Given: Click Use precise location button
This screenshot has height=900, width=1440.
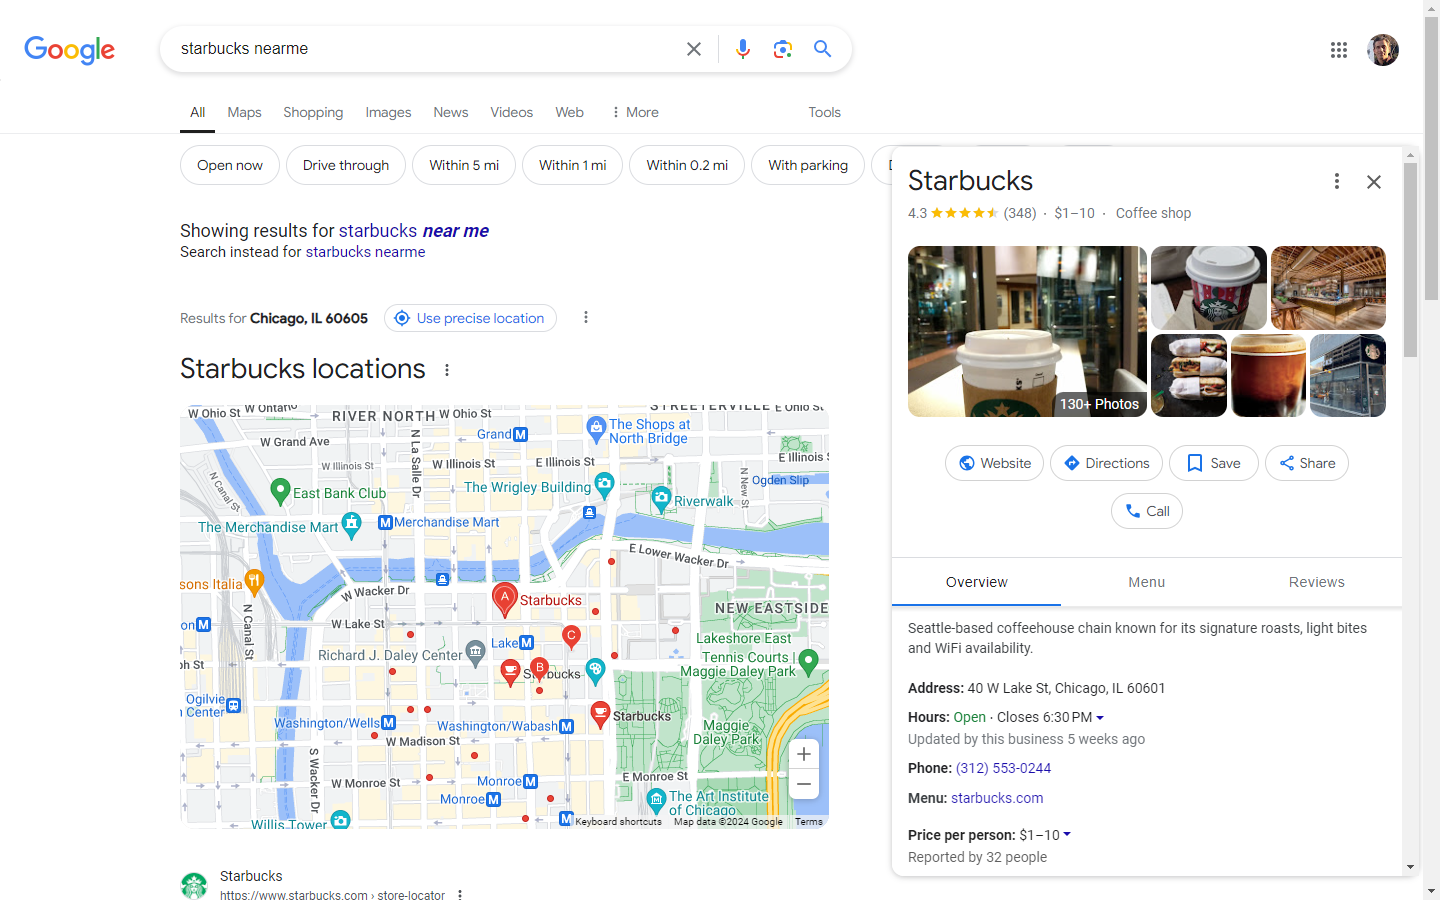Looking at the screenshot, I should [470, 318].
